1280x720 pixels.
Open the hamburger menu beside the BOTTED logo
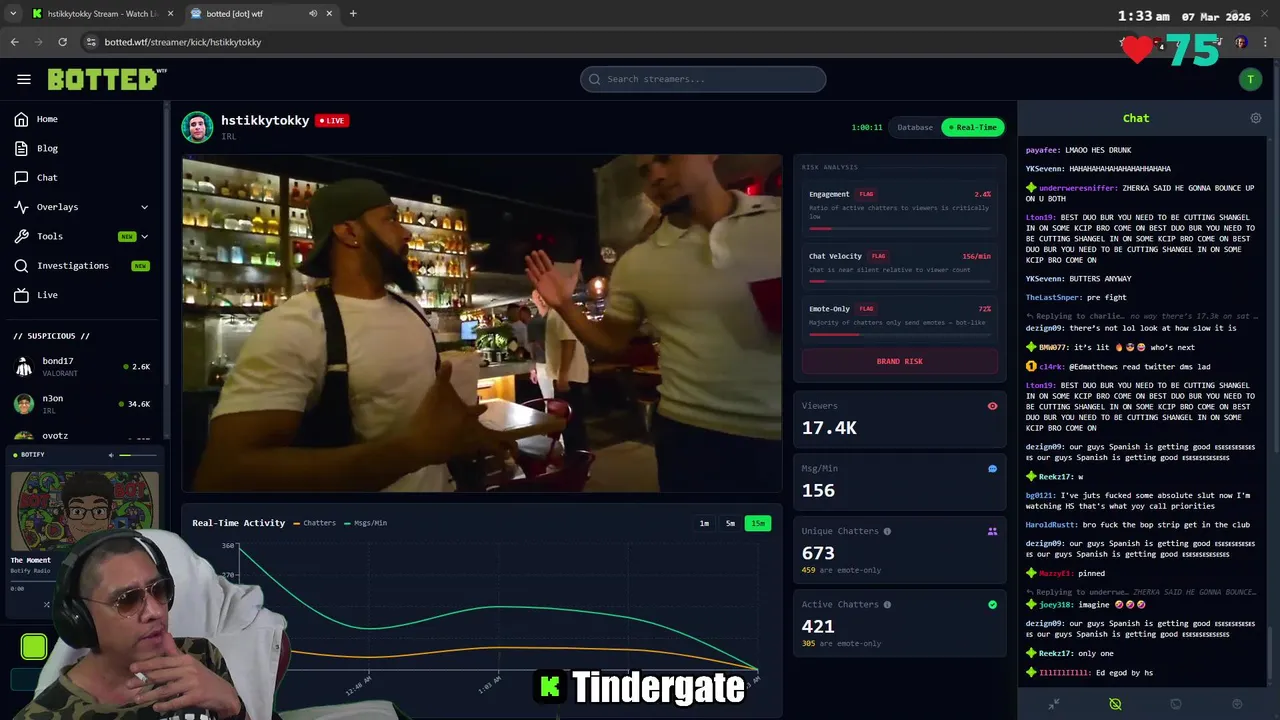(24, 79)
